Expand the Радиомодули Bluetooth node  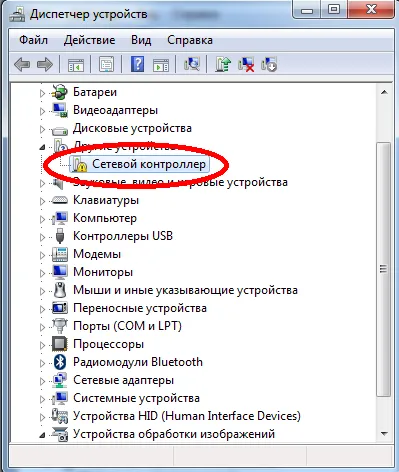coord(42,363)
